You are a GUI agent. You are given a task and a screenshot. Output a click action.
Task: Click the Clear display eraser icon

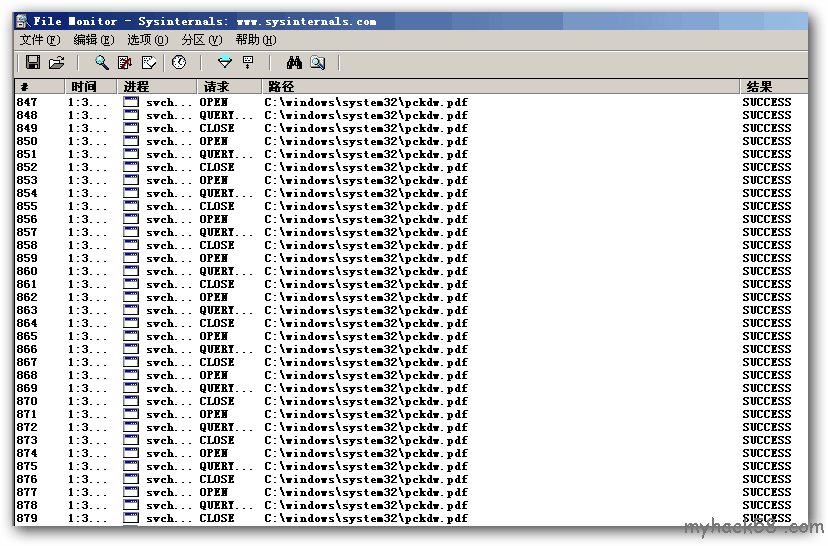coord(149,63)
